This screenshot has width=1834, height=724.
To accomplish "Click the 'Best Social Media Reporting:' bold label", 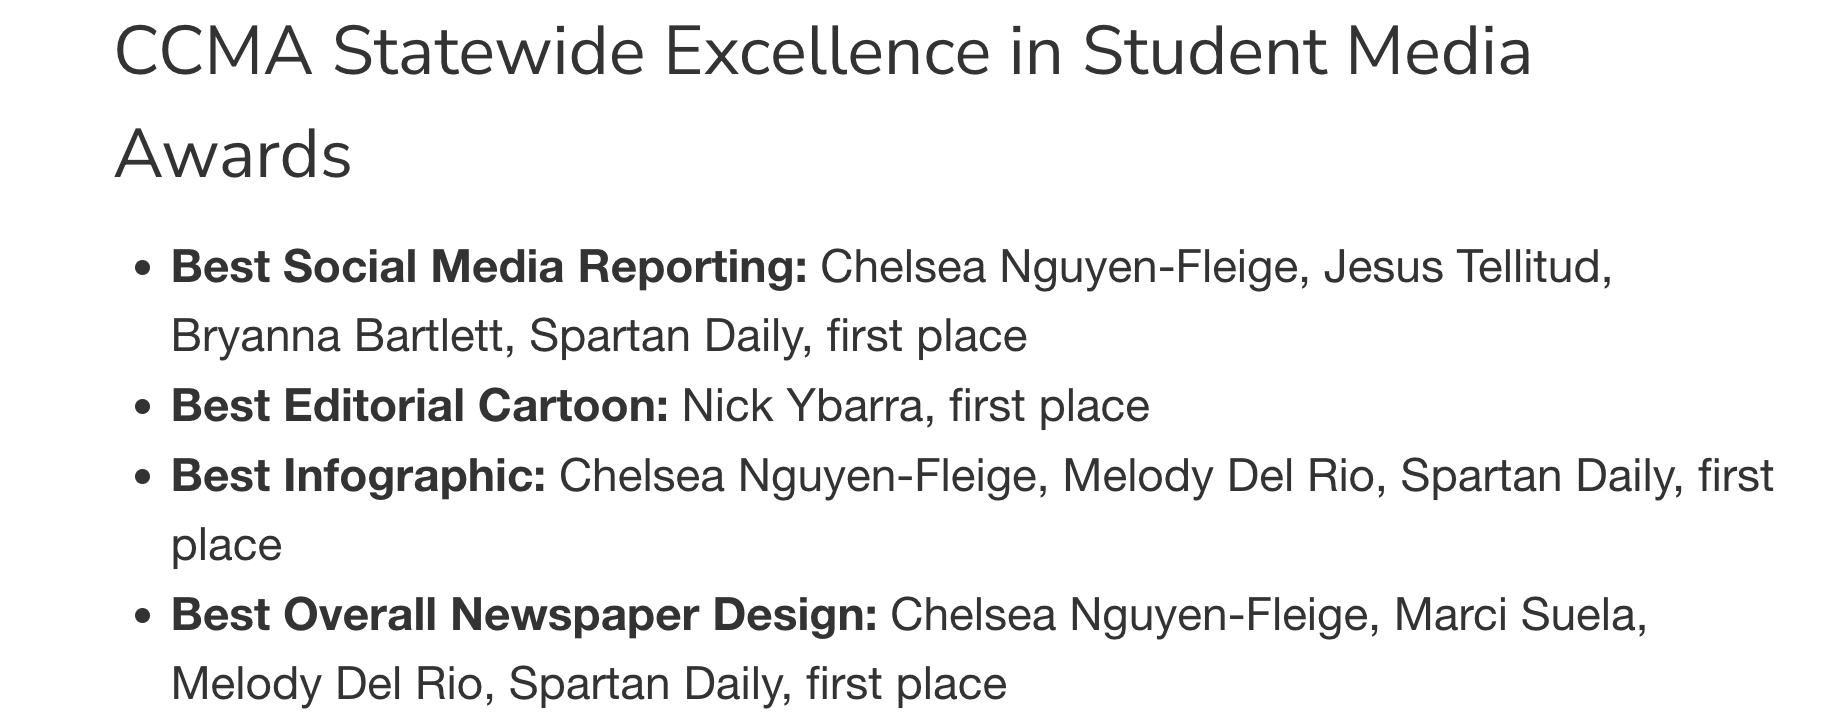I will [x=489, y=268].
